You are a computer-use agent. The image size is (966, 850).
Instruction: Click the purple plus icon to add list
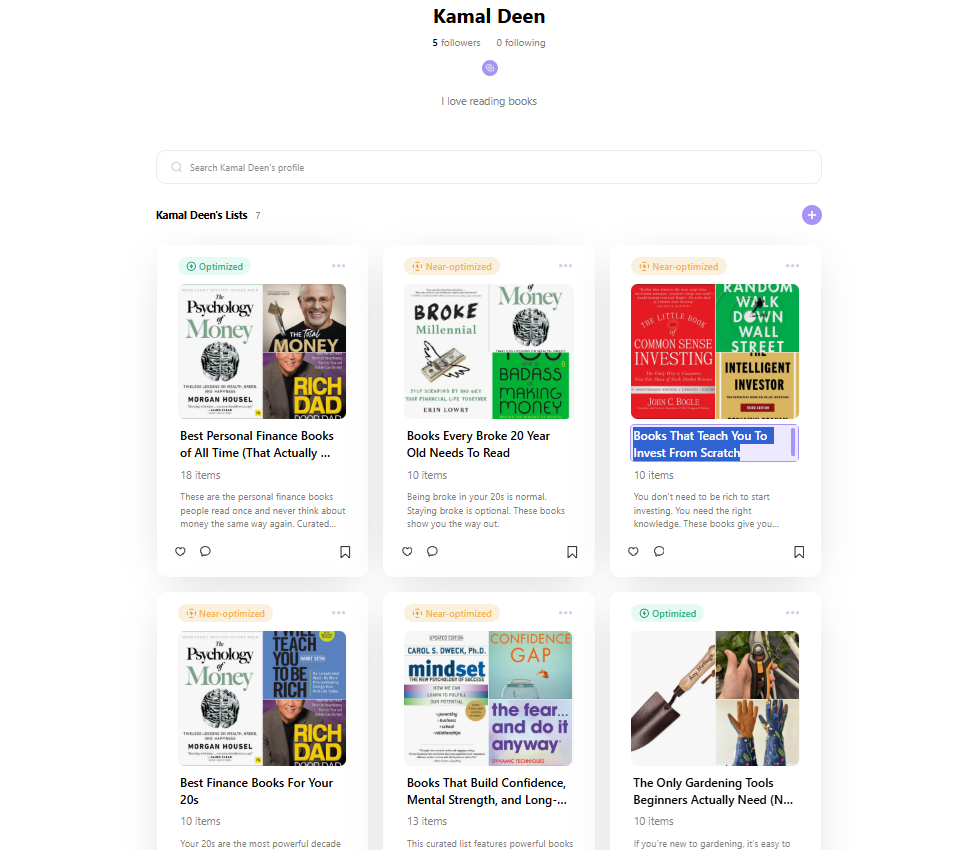(x=811, y=215)
